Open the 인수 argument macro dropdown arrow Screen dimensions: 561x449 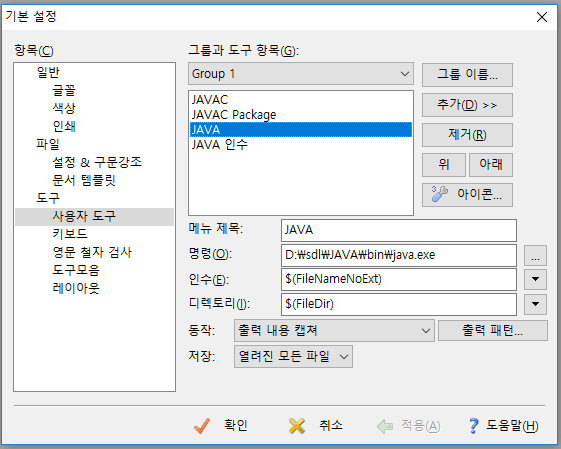(x=535, y=279)
